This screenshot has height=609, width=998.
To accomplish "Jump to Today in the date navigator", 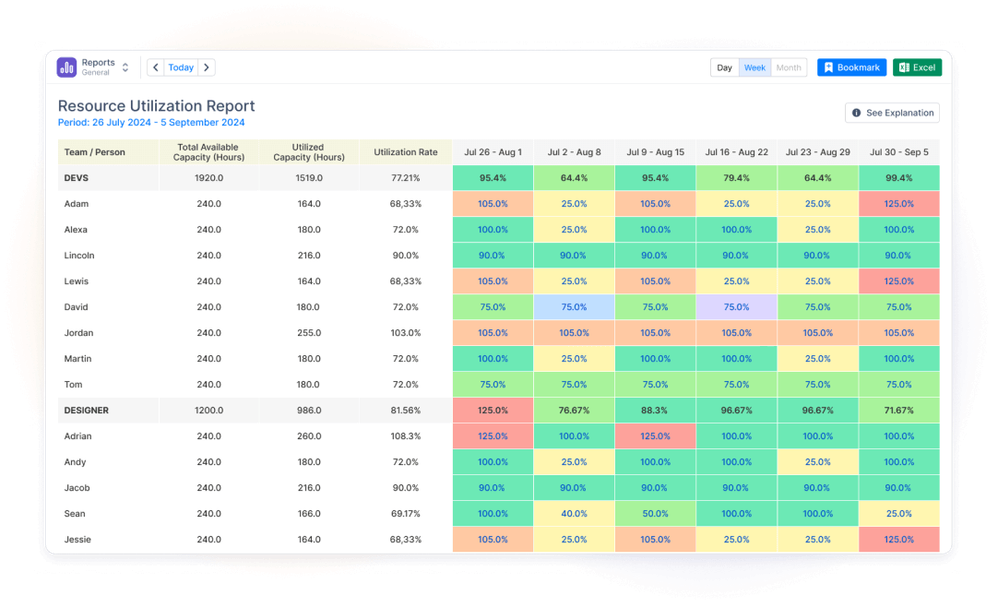I will tap(181, 67).
